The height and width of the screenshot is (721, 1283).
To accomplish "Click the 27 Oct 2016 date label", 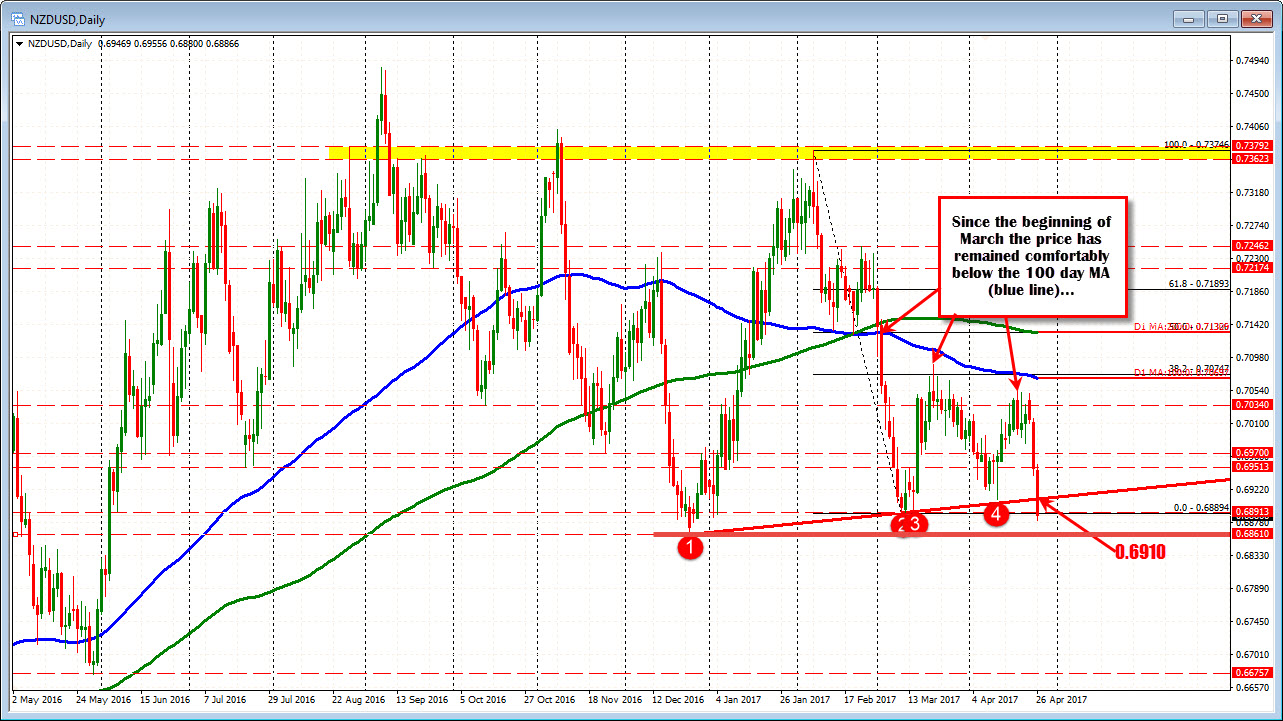I will (551, 701).
